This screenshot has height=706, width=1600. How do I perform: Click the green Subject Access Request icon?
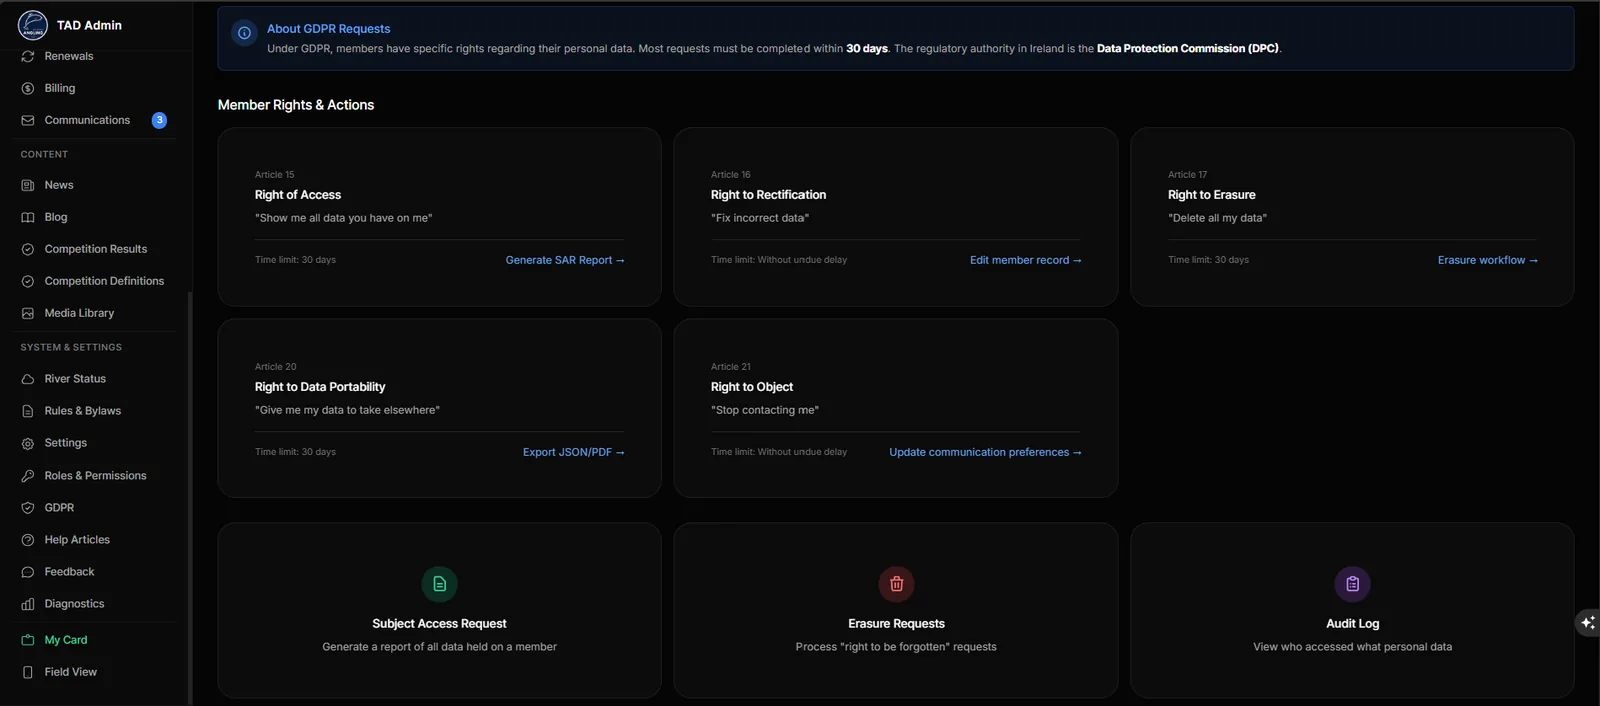click(439, 584)
